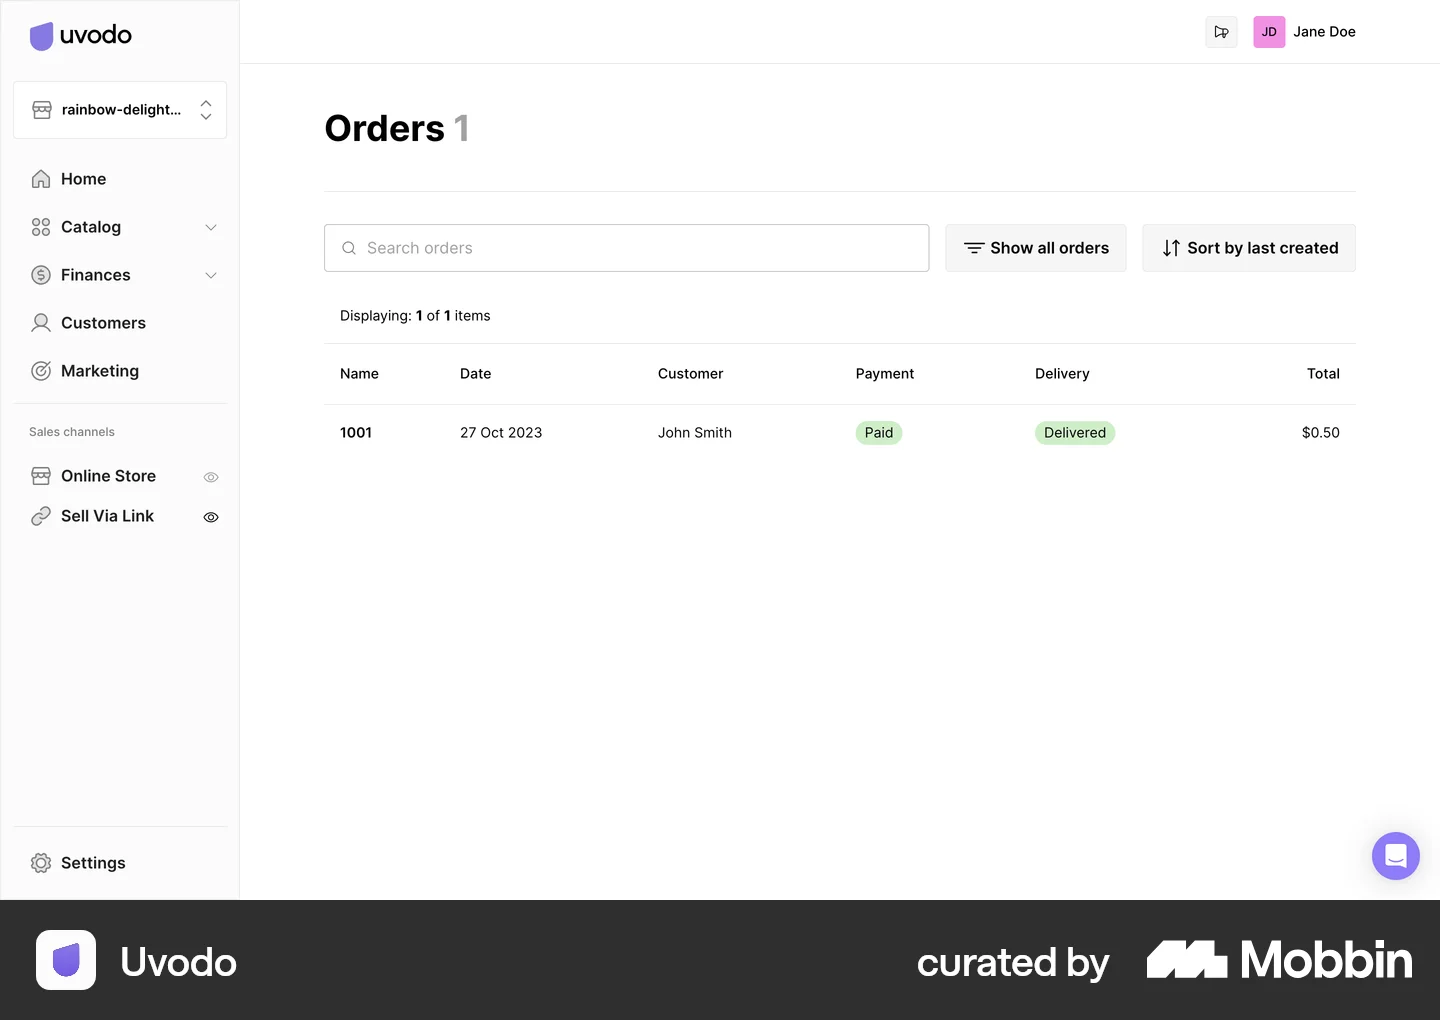This screenshot has width=1440, height=1020.
Task: Click the Sell Via Link chain icon
Action: tap(41, 516)
